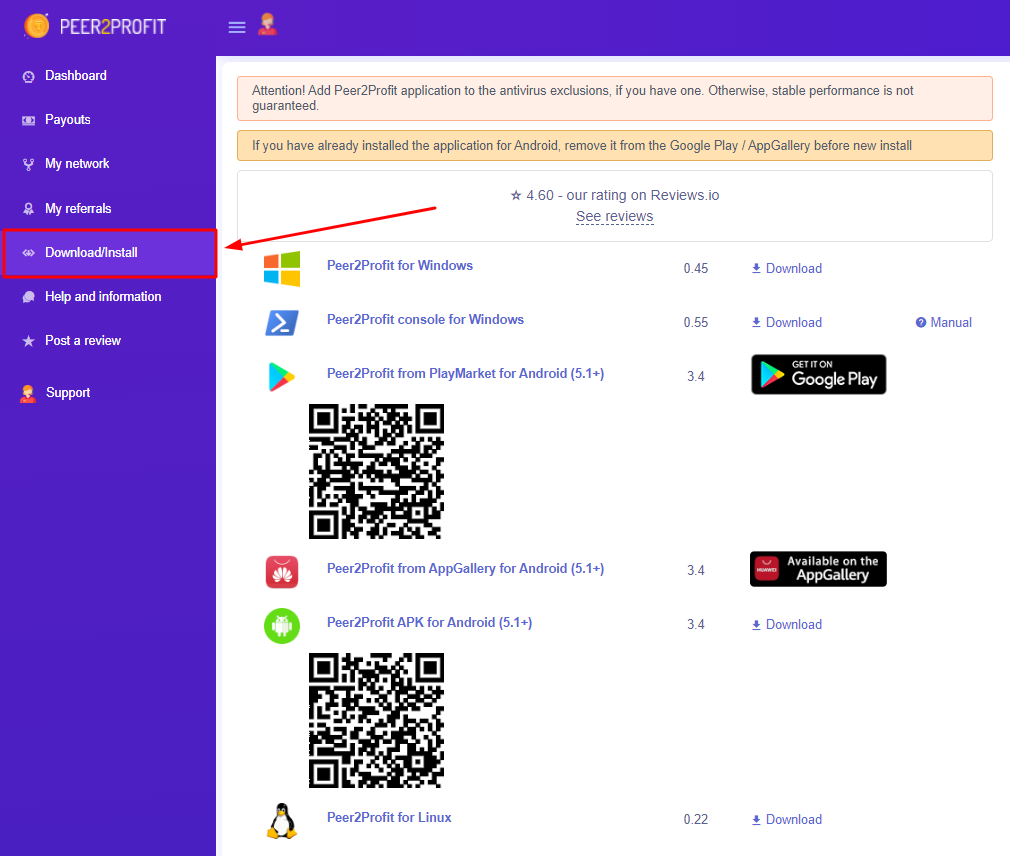Click the Peer2Profit coin logo
The width and height of the screenshot is (1010, 856).
[x=37, y=26]
